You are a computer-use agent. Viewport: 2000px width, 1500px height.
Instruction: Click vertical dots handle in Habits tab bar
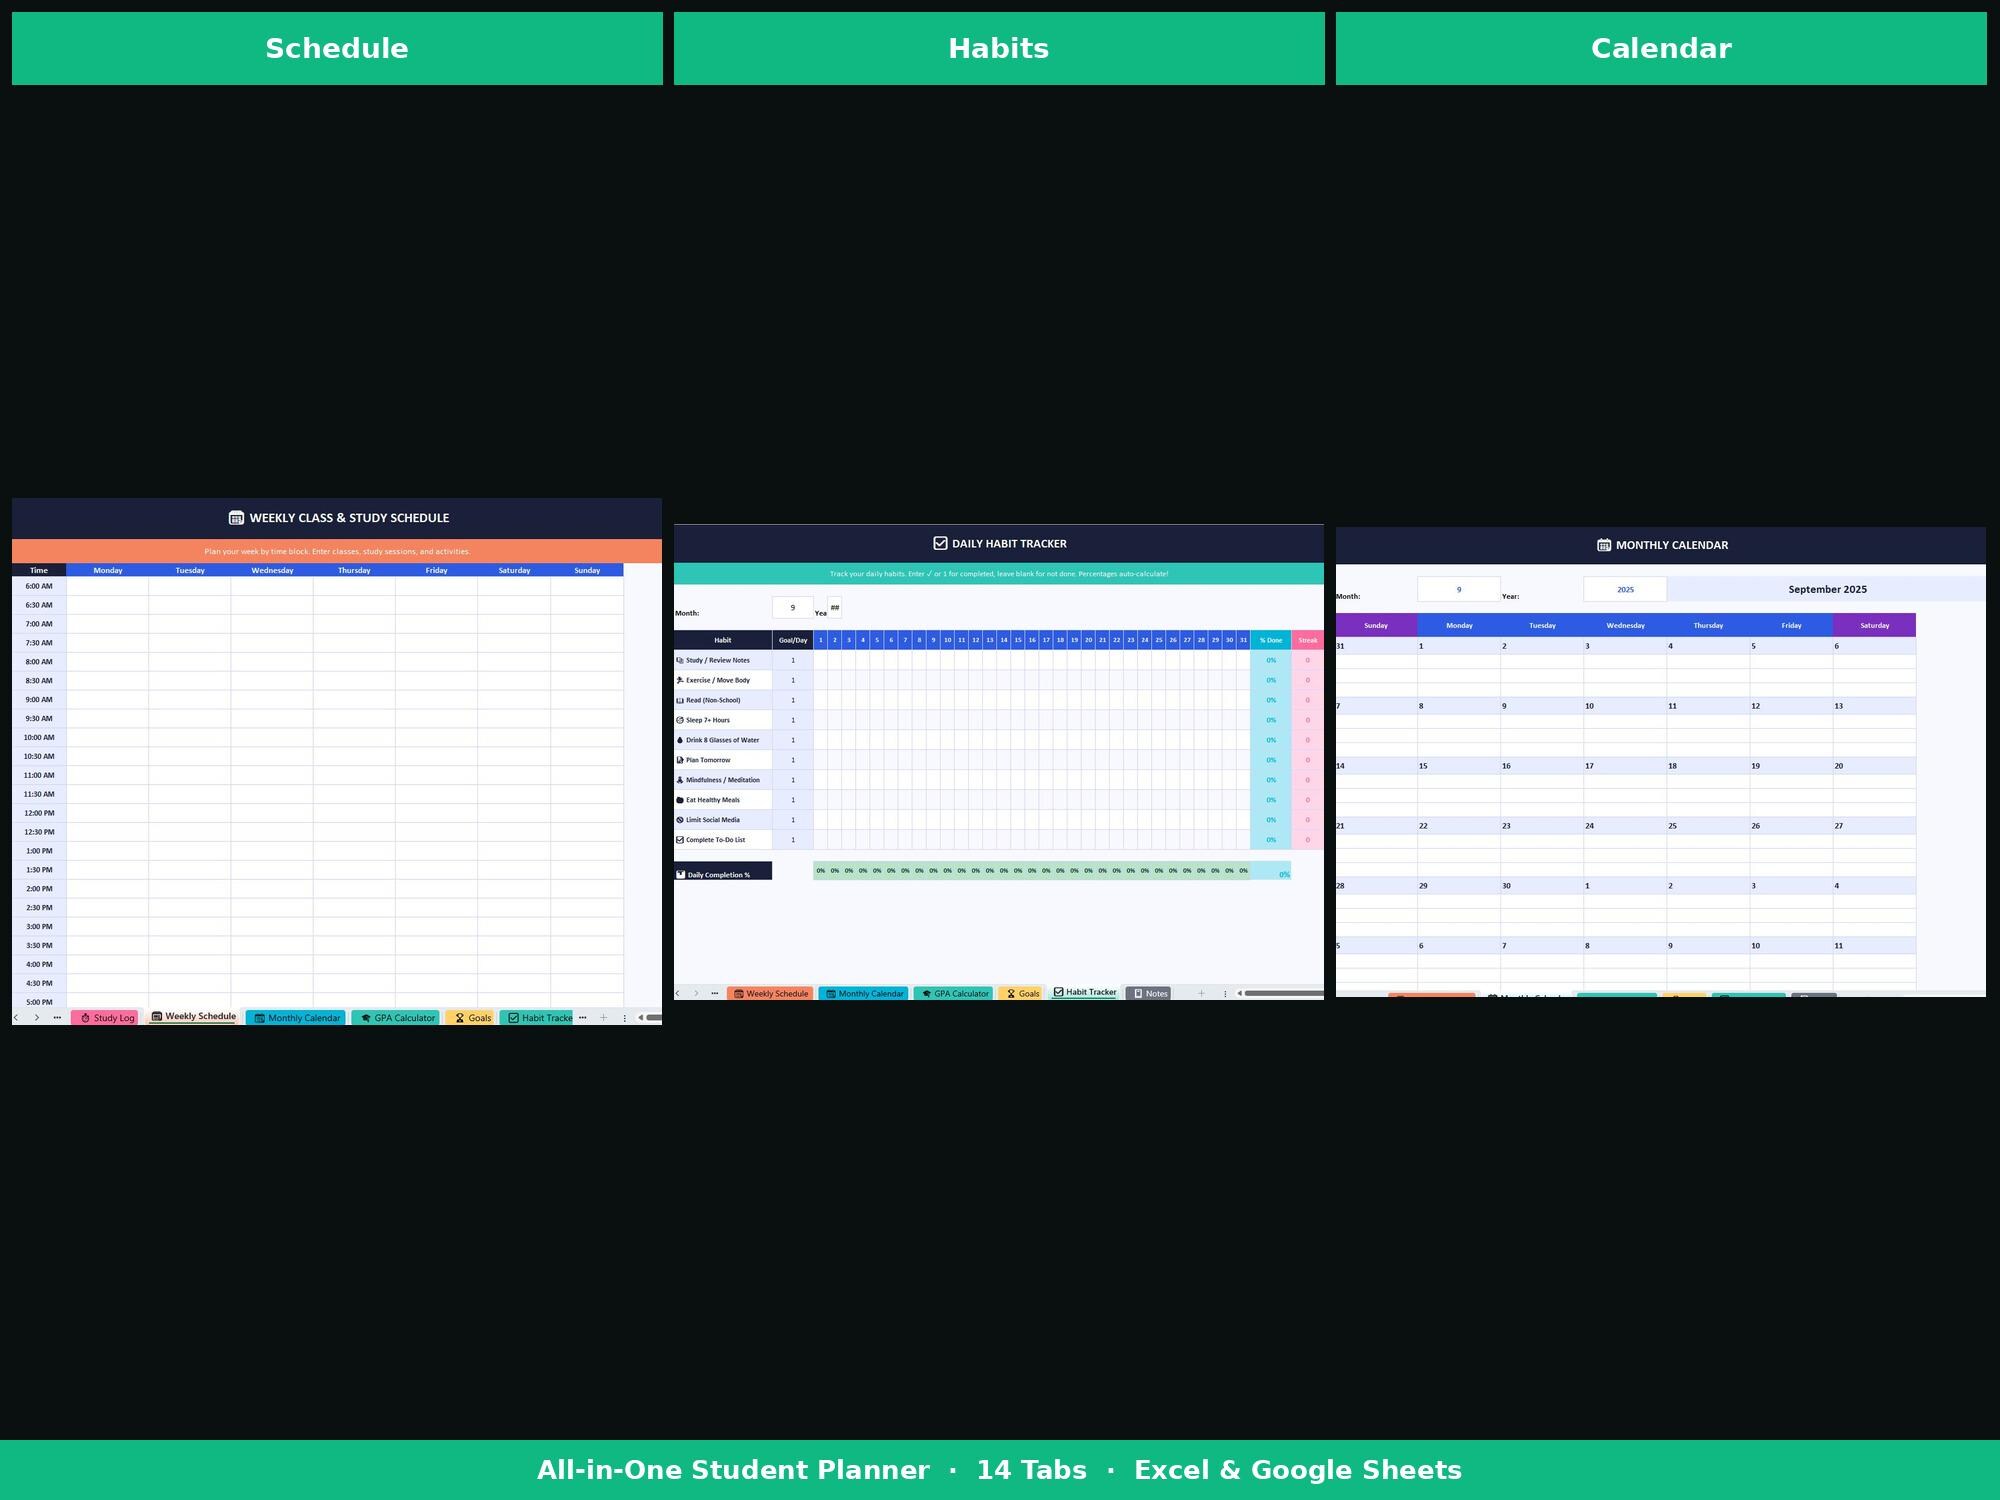pyautogui.click(x=1225, y=993)
